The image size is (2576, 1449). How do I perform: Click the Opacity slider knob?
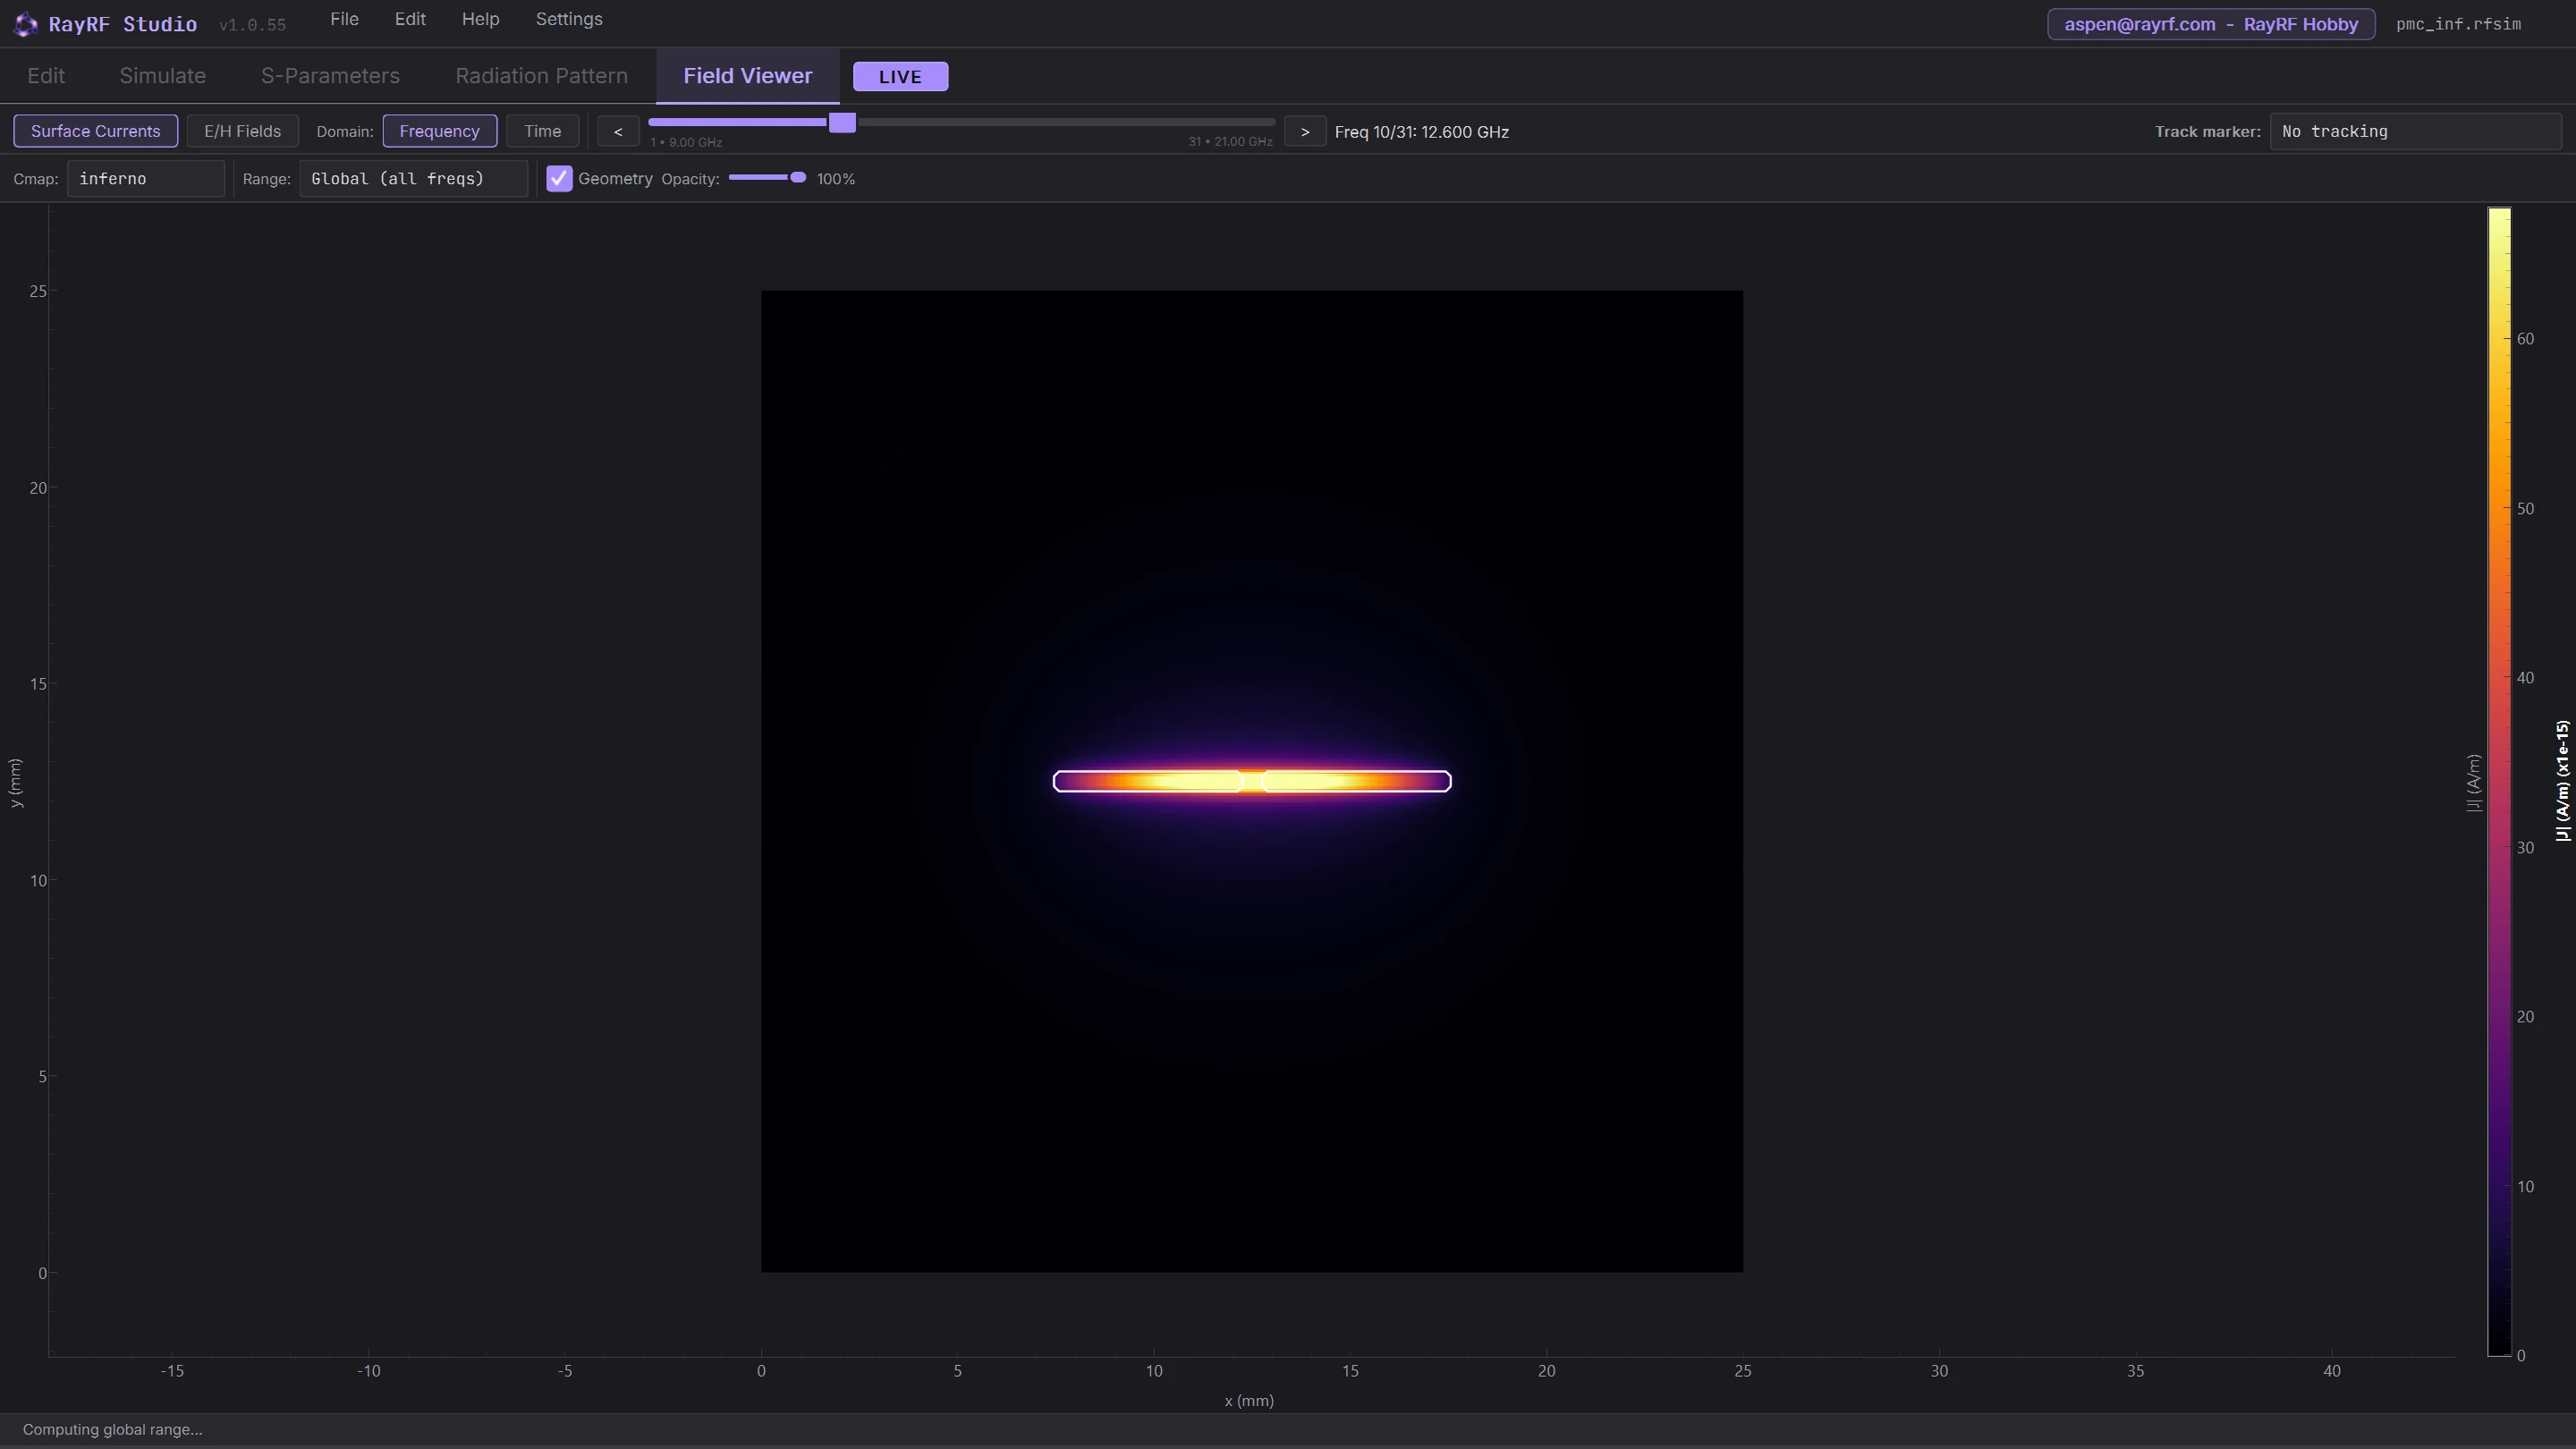pyautogui.click(x=798, y=177)
